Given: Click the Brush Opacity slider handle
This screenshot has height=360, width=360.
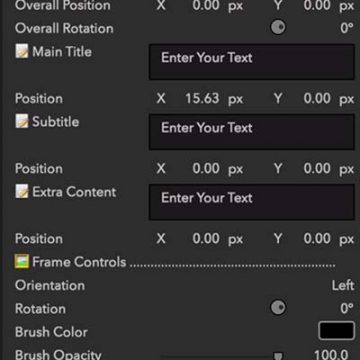Looking at the screenshot, I should point(278,356).
